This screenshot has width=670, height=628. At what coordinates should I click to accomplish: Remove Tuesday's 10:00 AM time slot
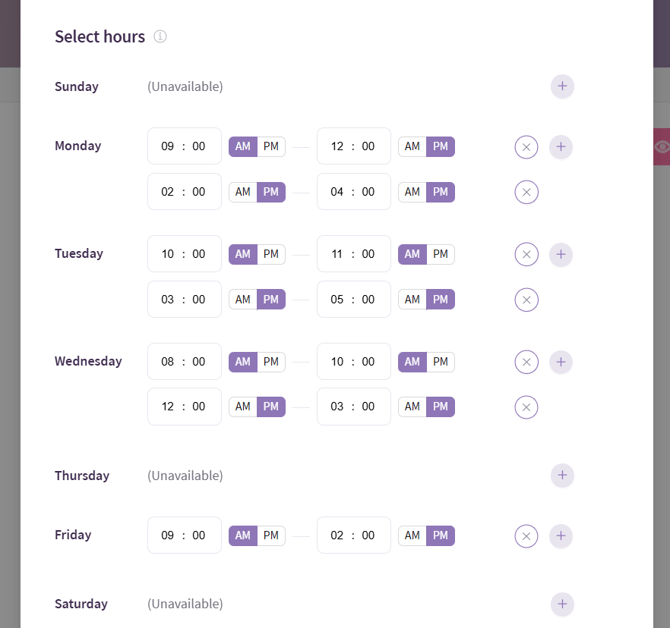click(x=526, y=254)
